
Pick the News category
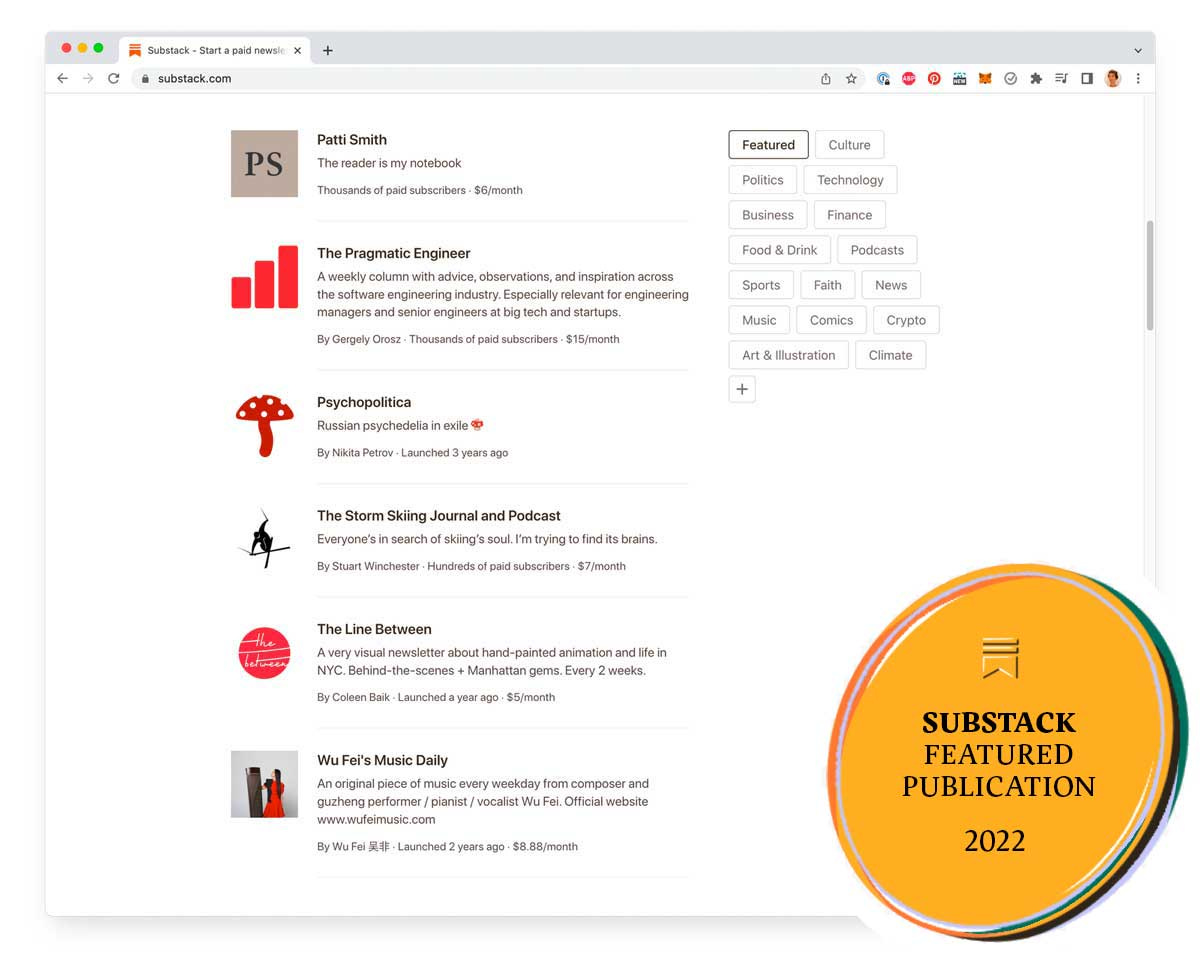click(891, 285)
